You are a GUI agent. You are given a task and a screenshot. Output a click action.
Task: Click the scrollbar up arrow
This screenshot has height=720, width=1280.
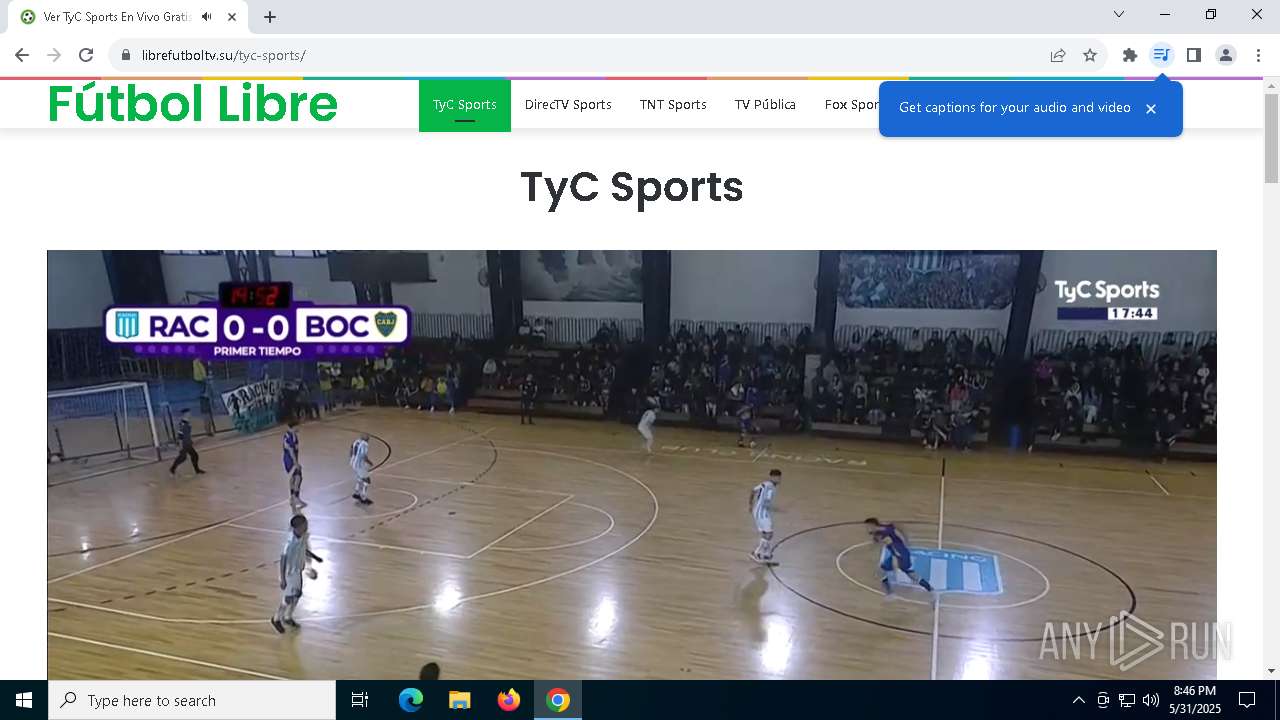(x=1272, y=85)
